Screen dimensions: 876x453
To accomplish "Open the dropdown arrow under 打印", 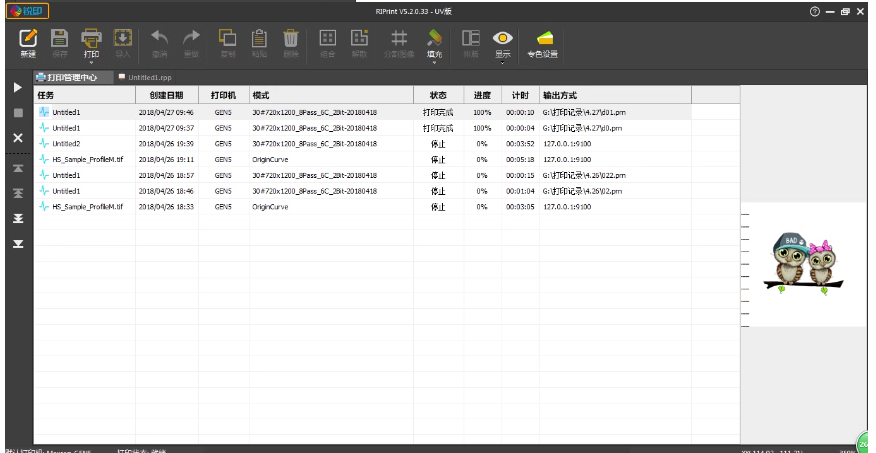I will [x=91, y=63].
